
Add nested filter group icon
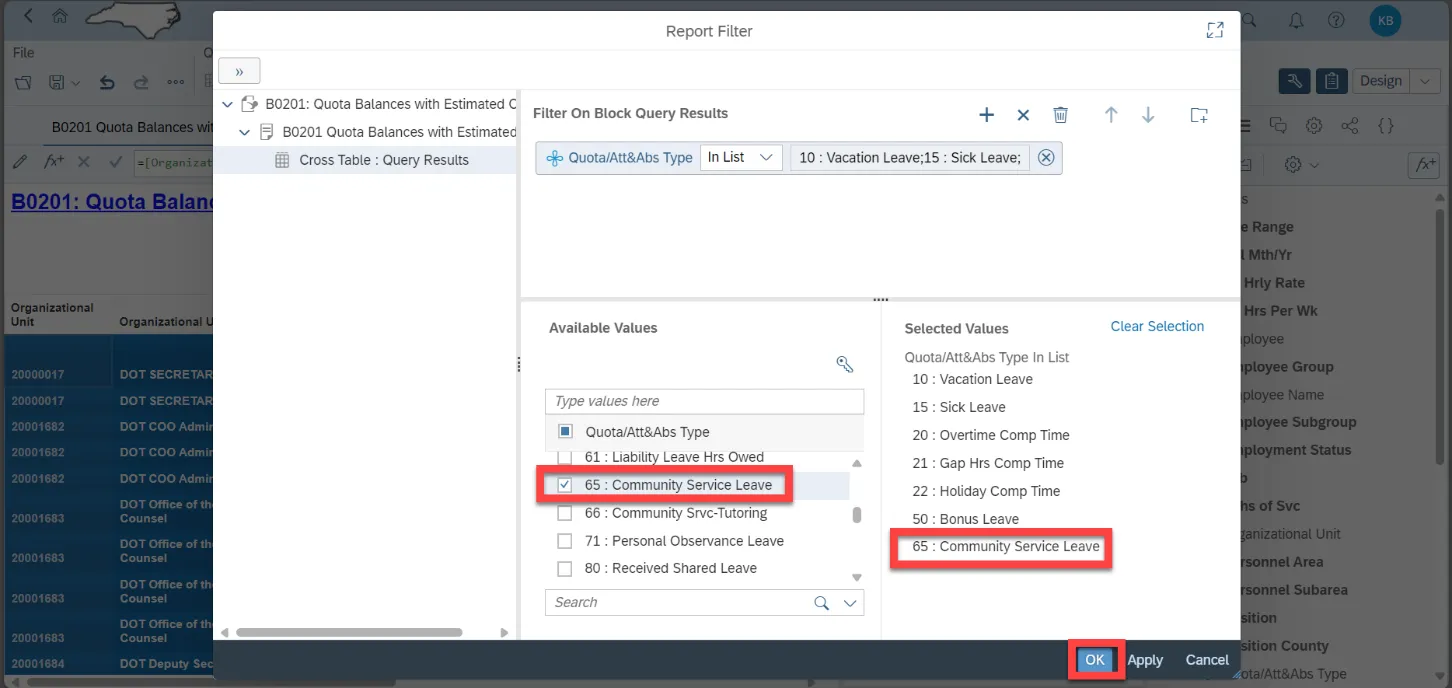(x=1199, y=115)
